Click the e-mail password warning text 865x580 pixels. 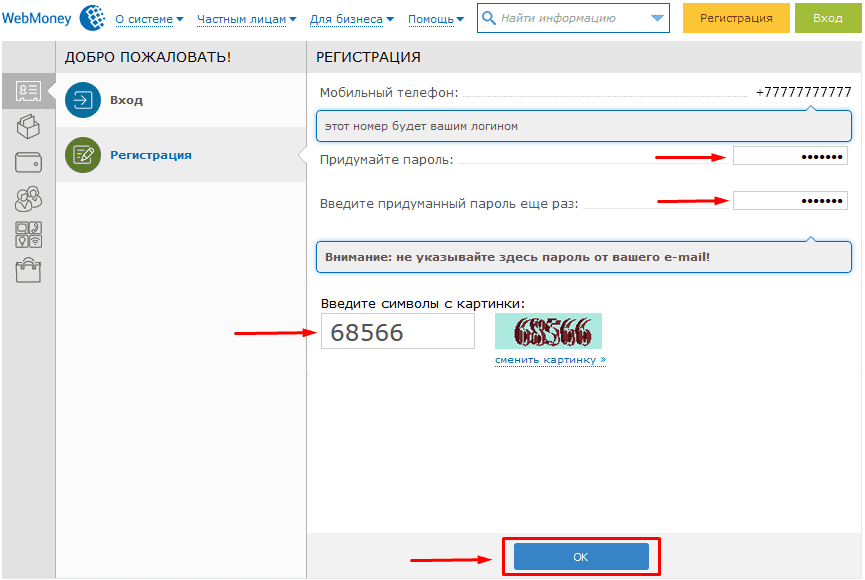(517, 257)
